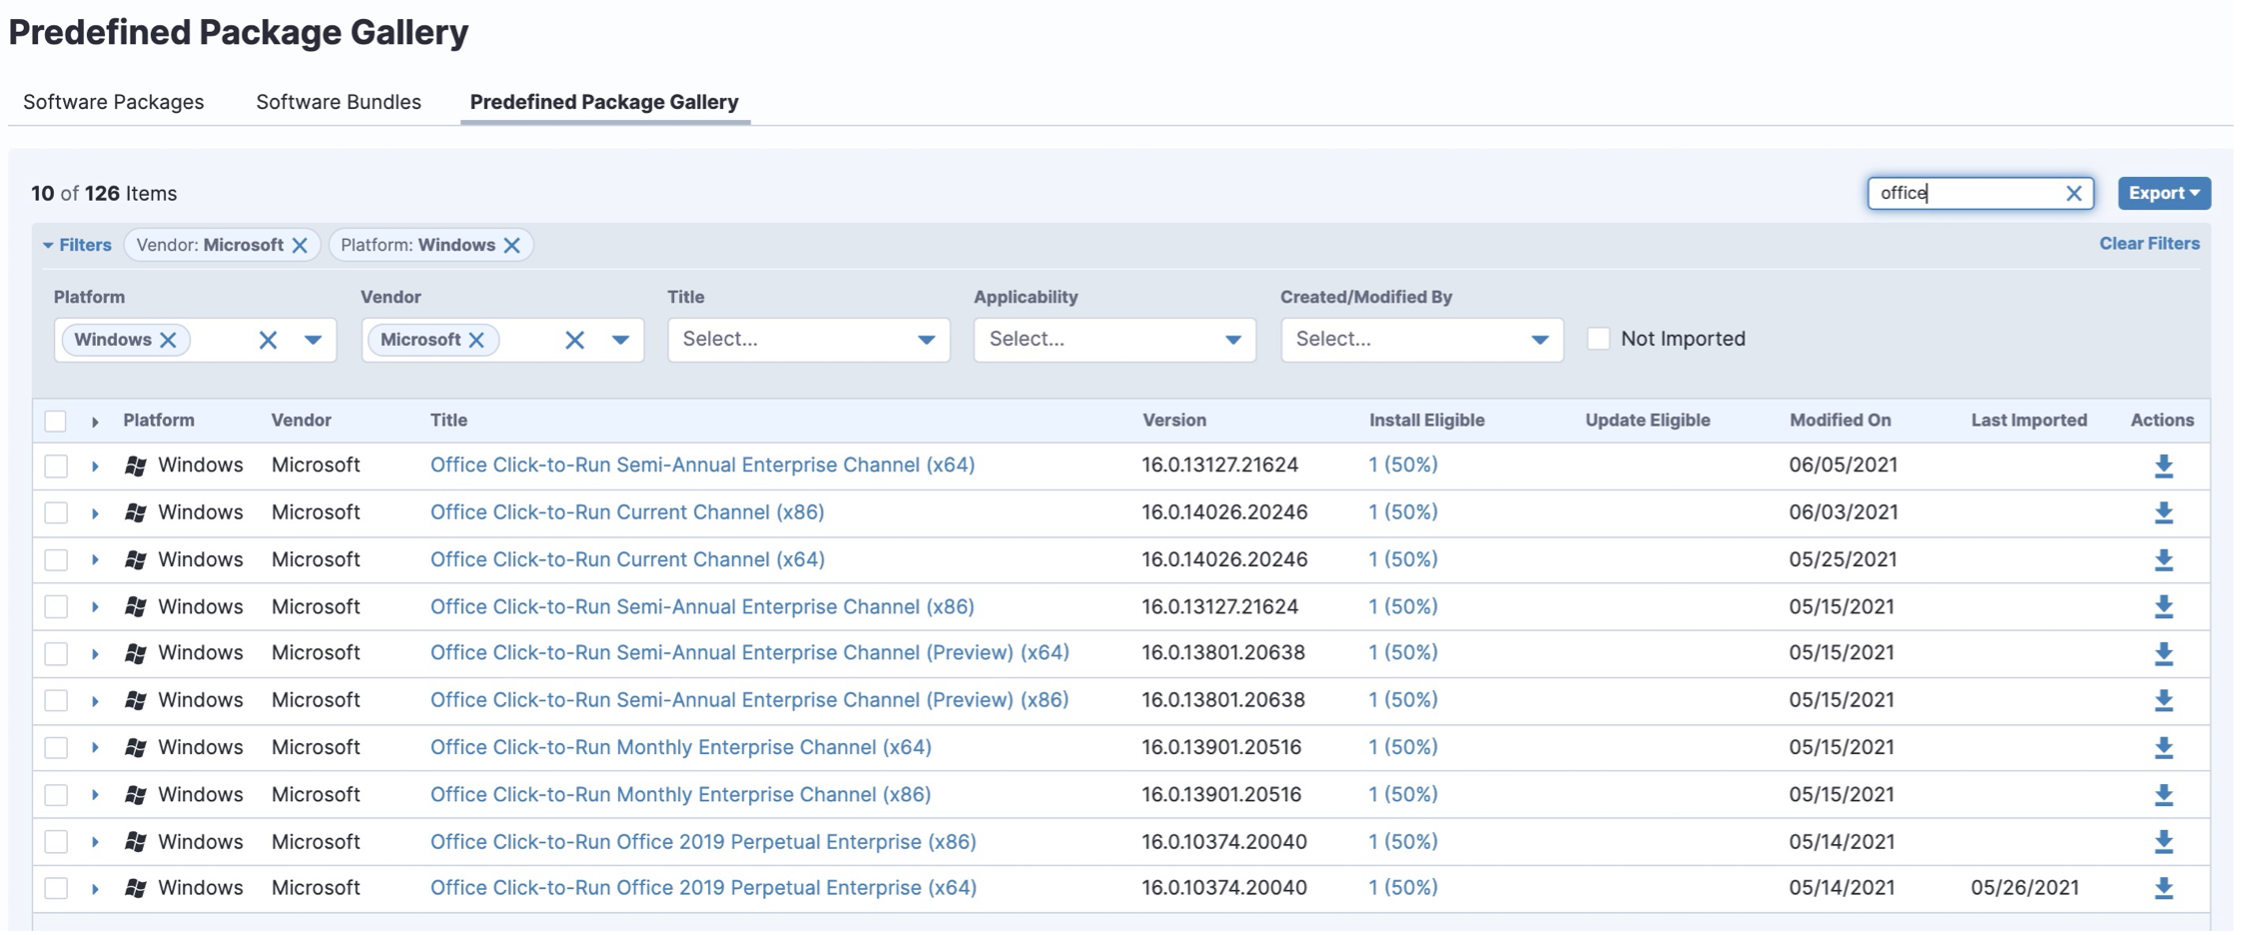Select the Predefined Package Gallery tab

click(x=604, y=102)
